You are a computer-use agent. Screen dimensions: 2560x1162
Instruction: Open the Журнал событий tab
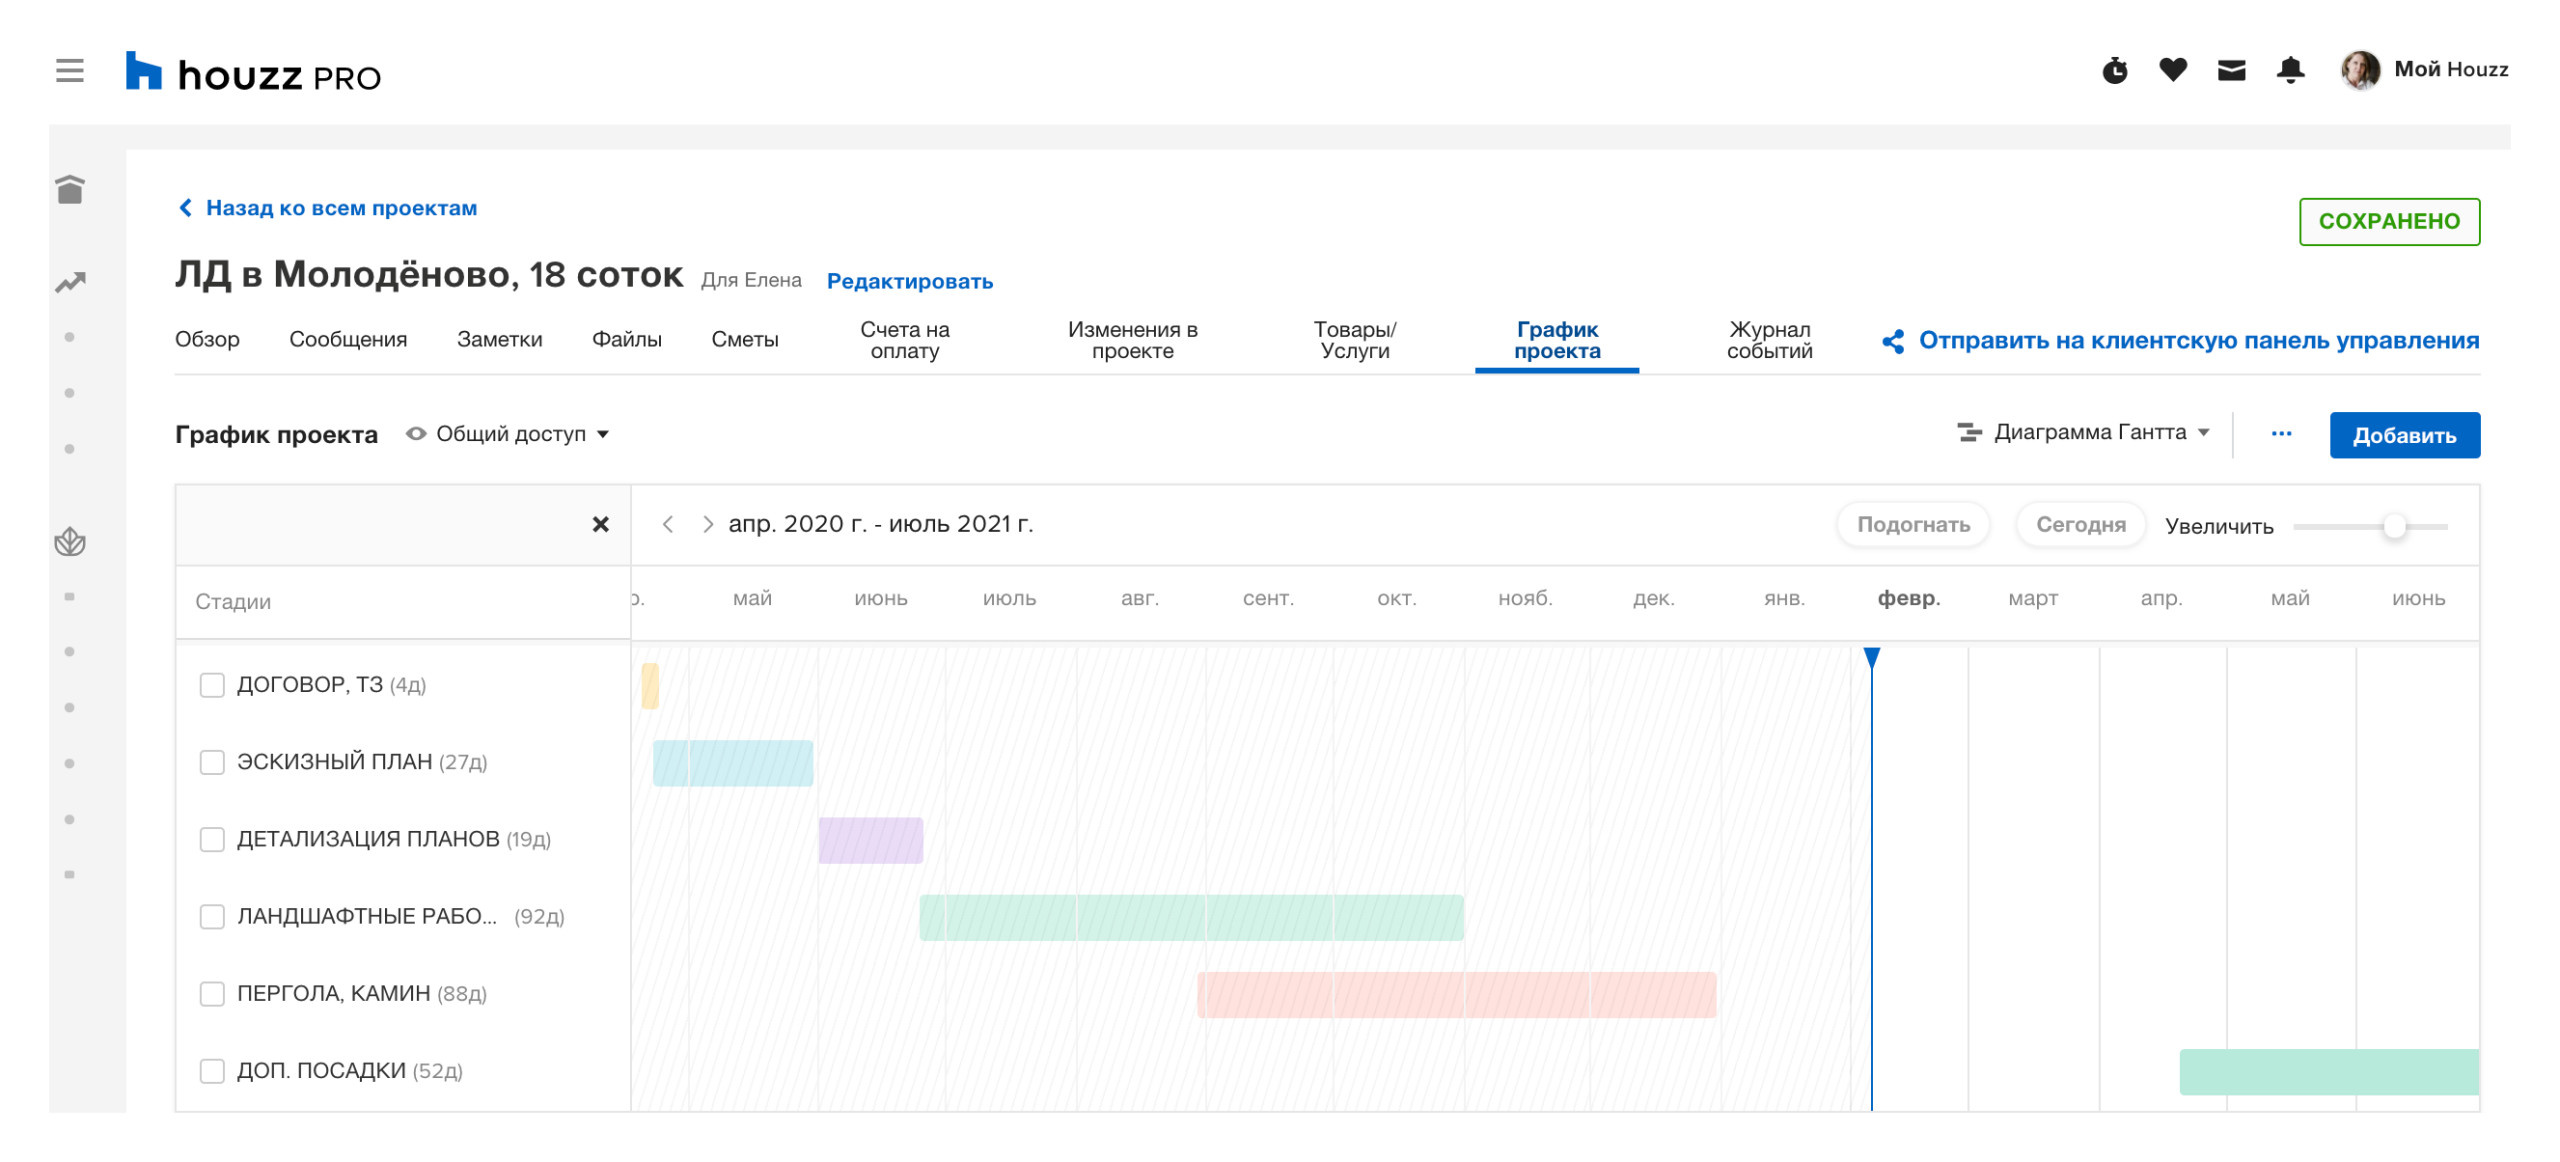[x=1768, y=340]
